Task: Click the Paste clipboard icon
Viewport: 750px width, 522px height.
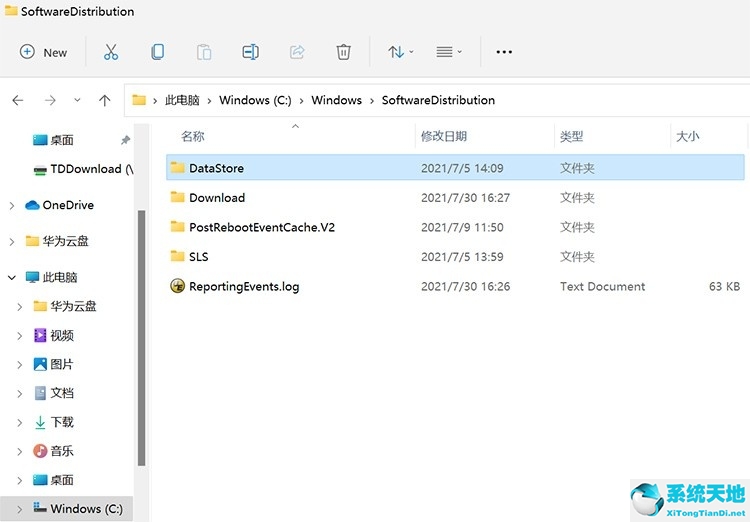Action: (204, 52)
